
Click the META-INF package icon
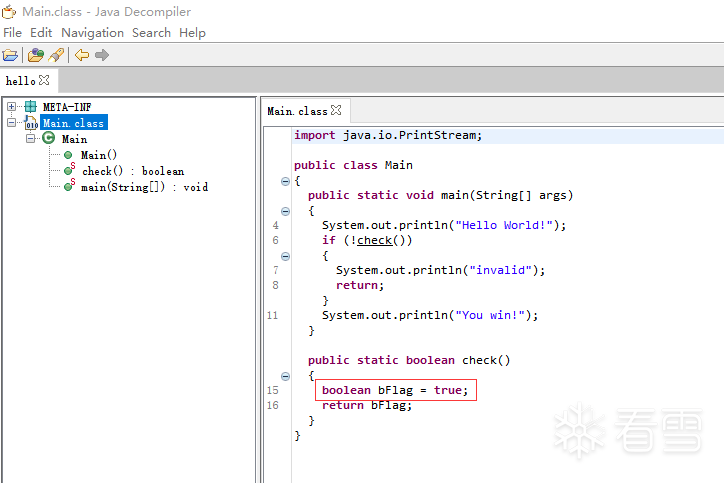30,107
